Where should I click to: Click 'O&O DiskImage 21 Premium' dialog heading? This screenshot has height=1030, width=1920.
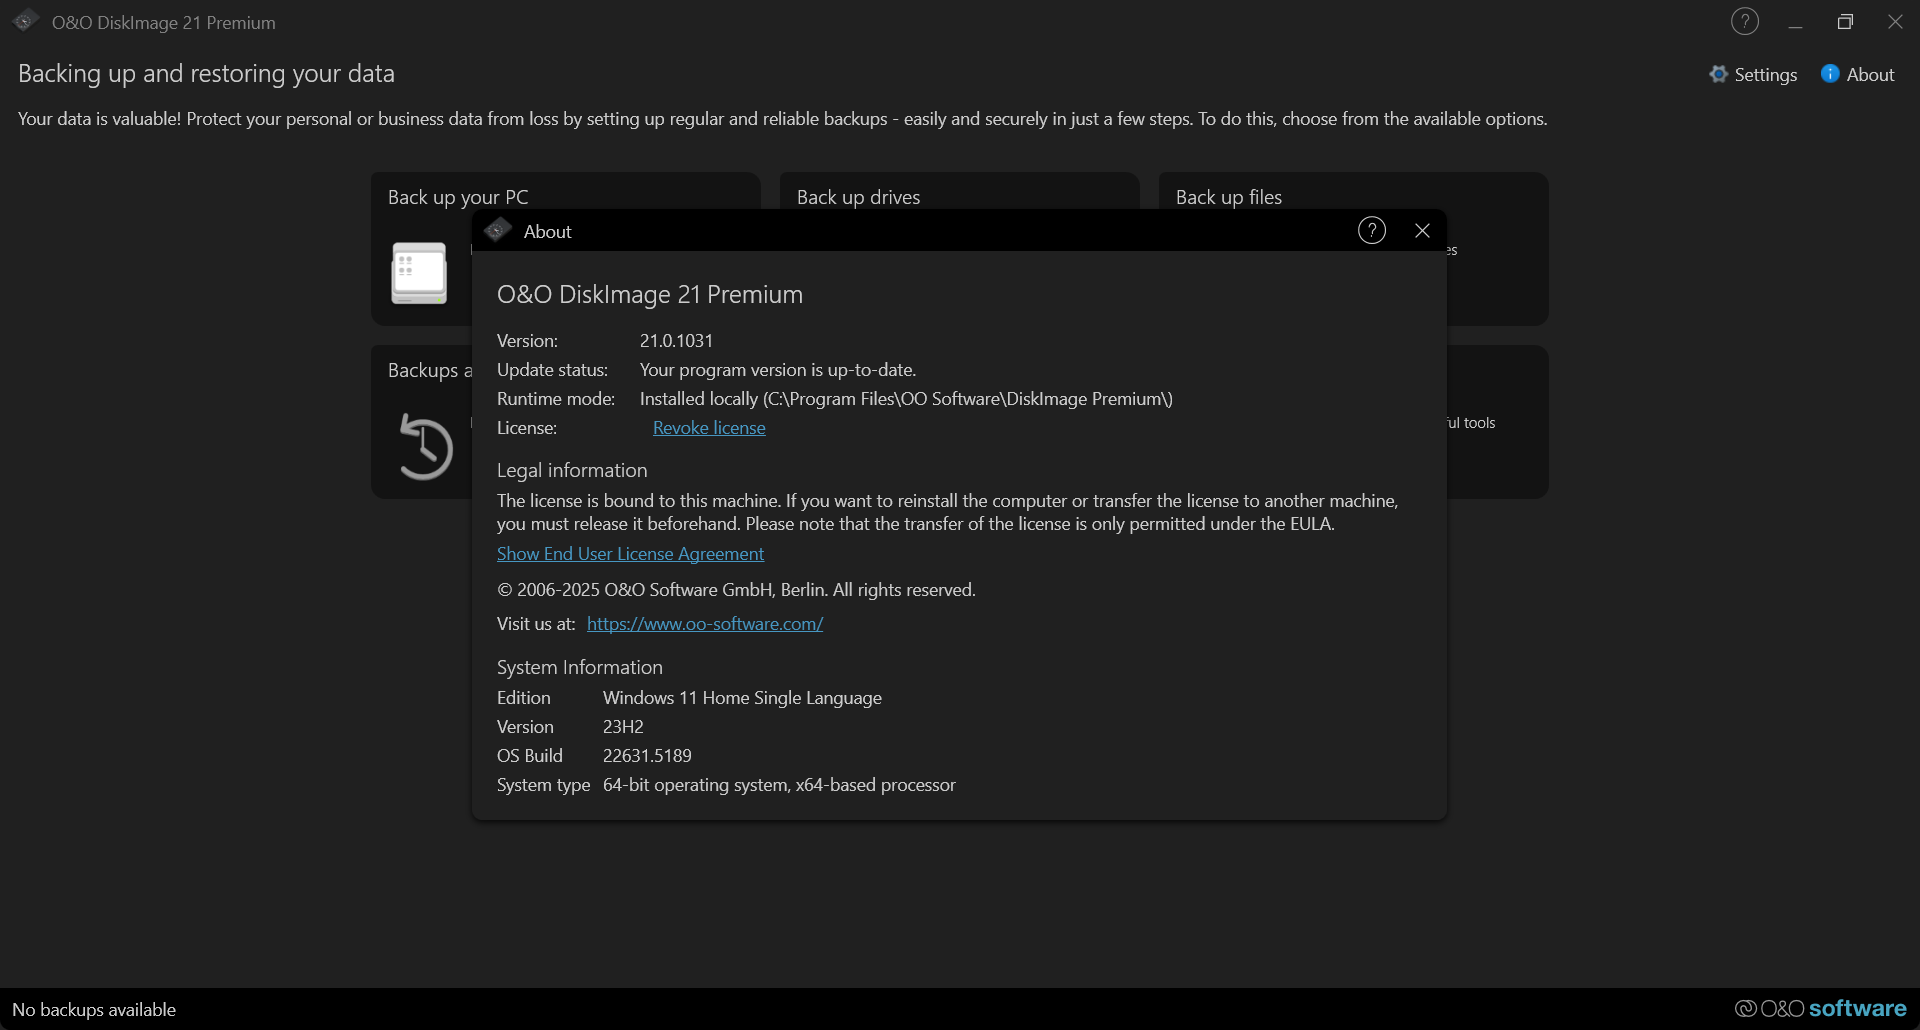coord(650,294)
